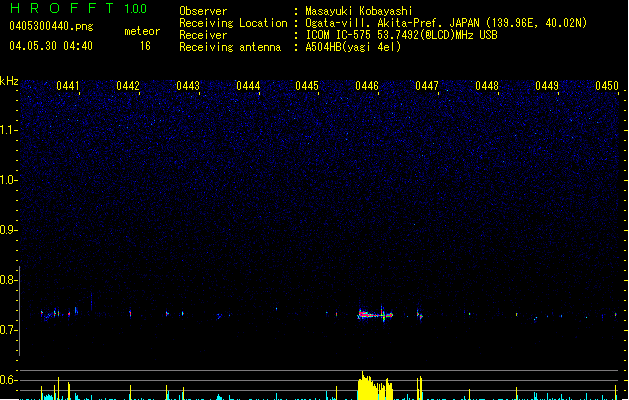Select the 0443 time marker

point(188,86)
